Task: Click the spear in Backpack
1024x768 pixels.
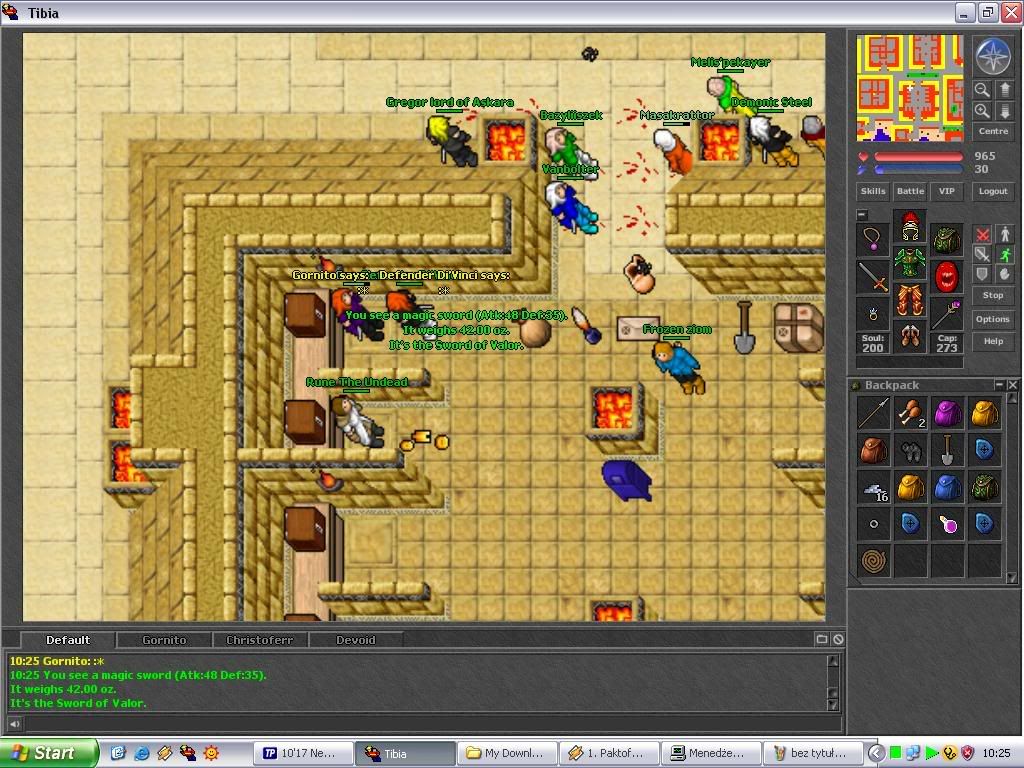Action: pyautogui.click(x=873, y=413)
